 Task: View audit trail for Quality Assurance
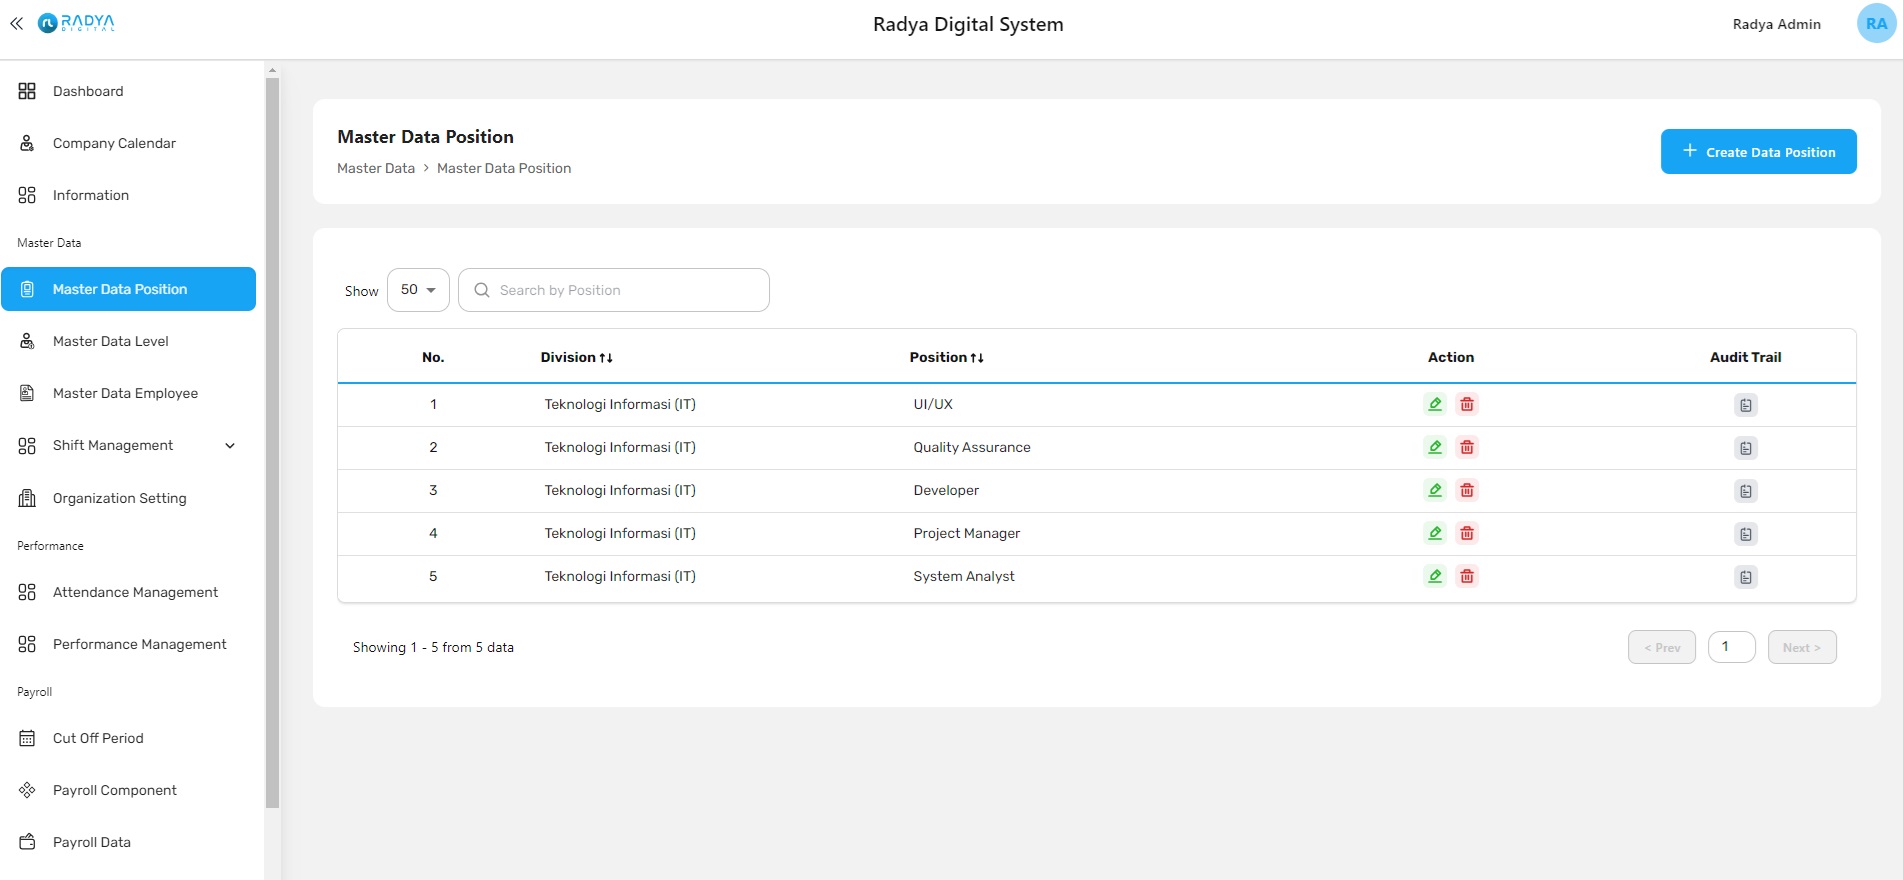1746,448
